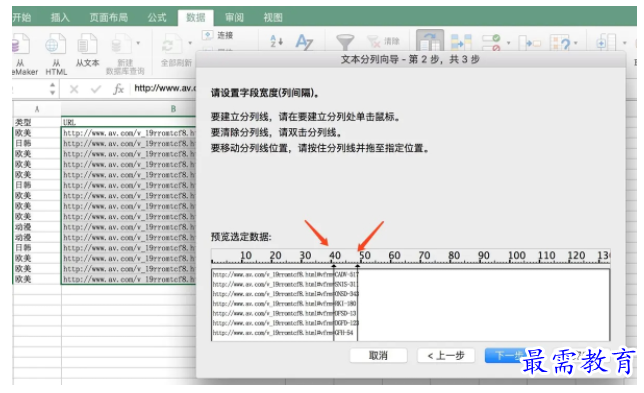This screenshot has width=644, height=393.
Task: Click the column break marker near 50
Action: click(357, 267)
